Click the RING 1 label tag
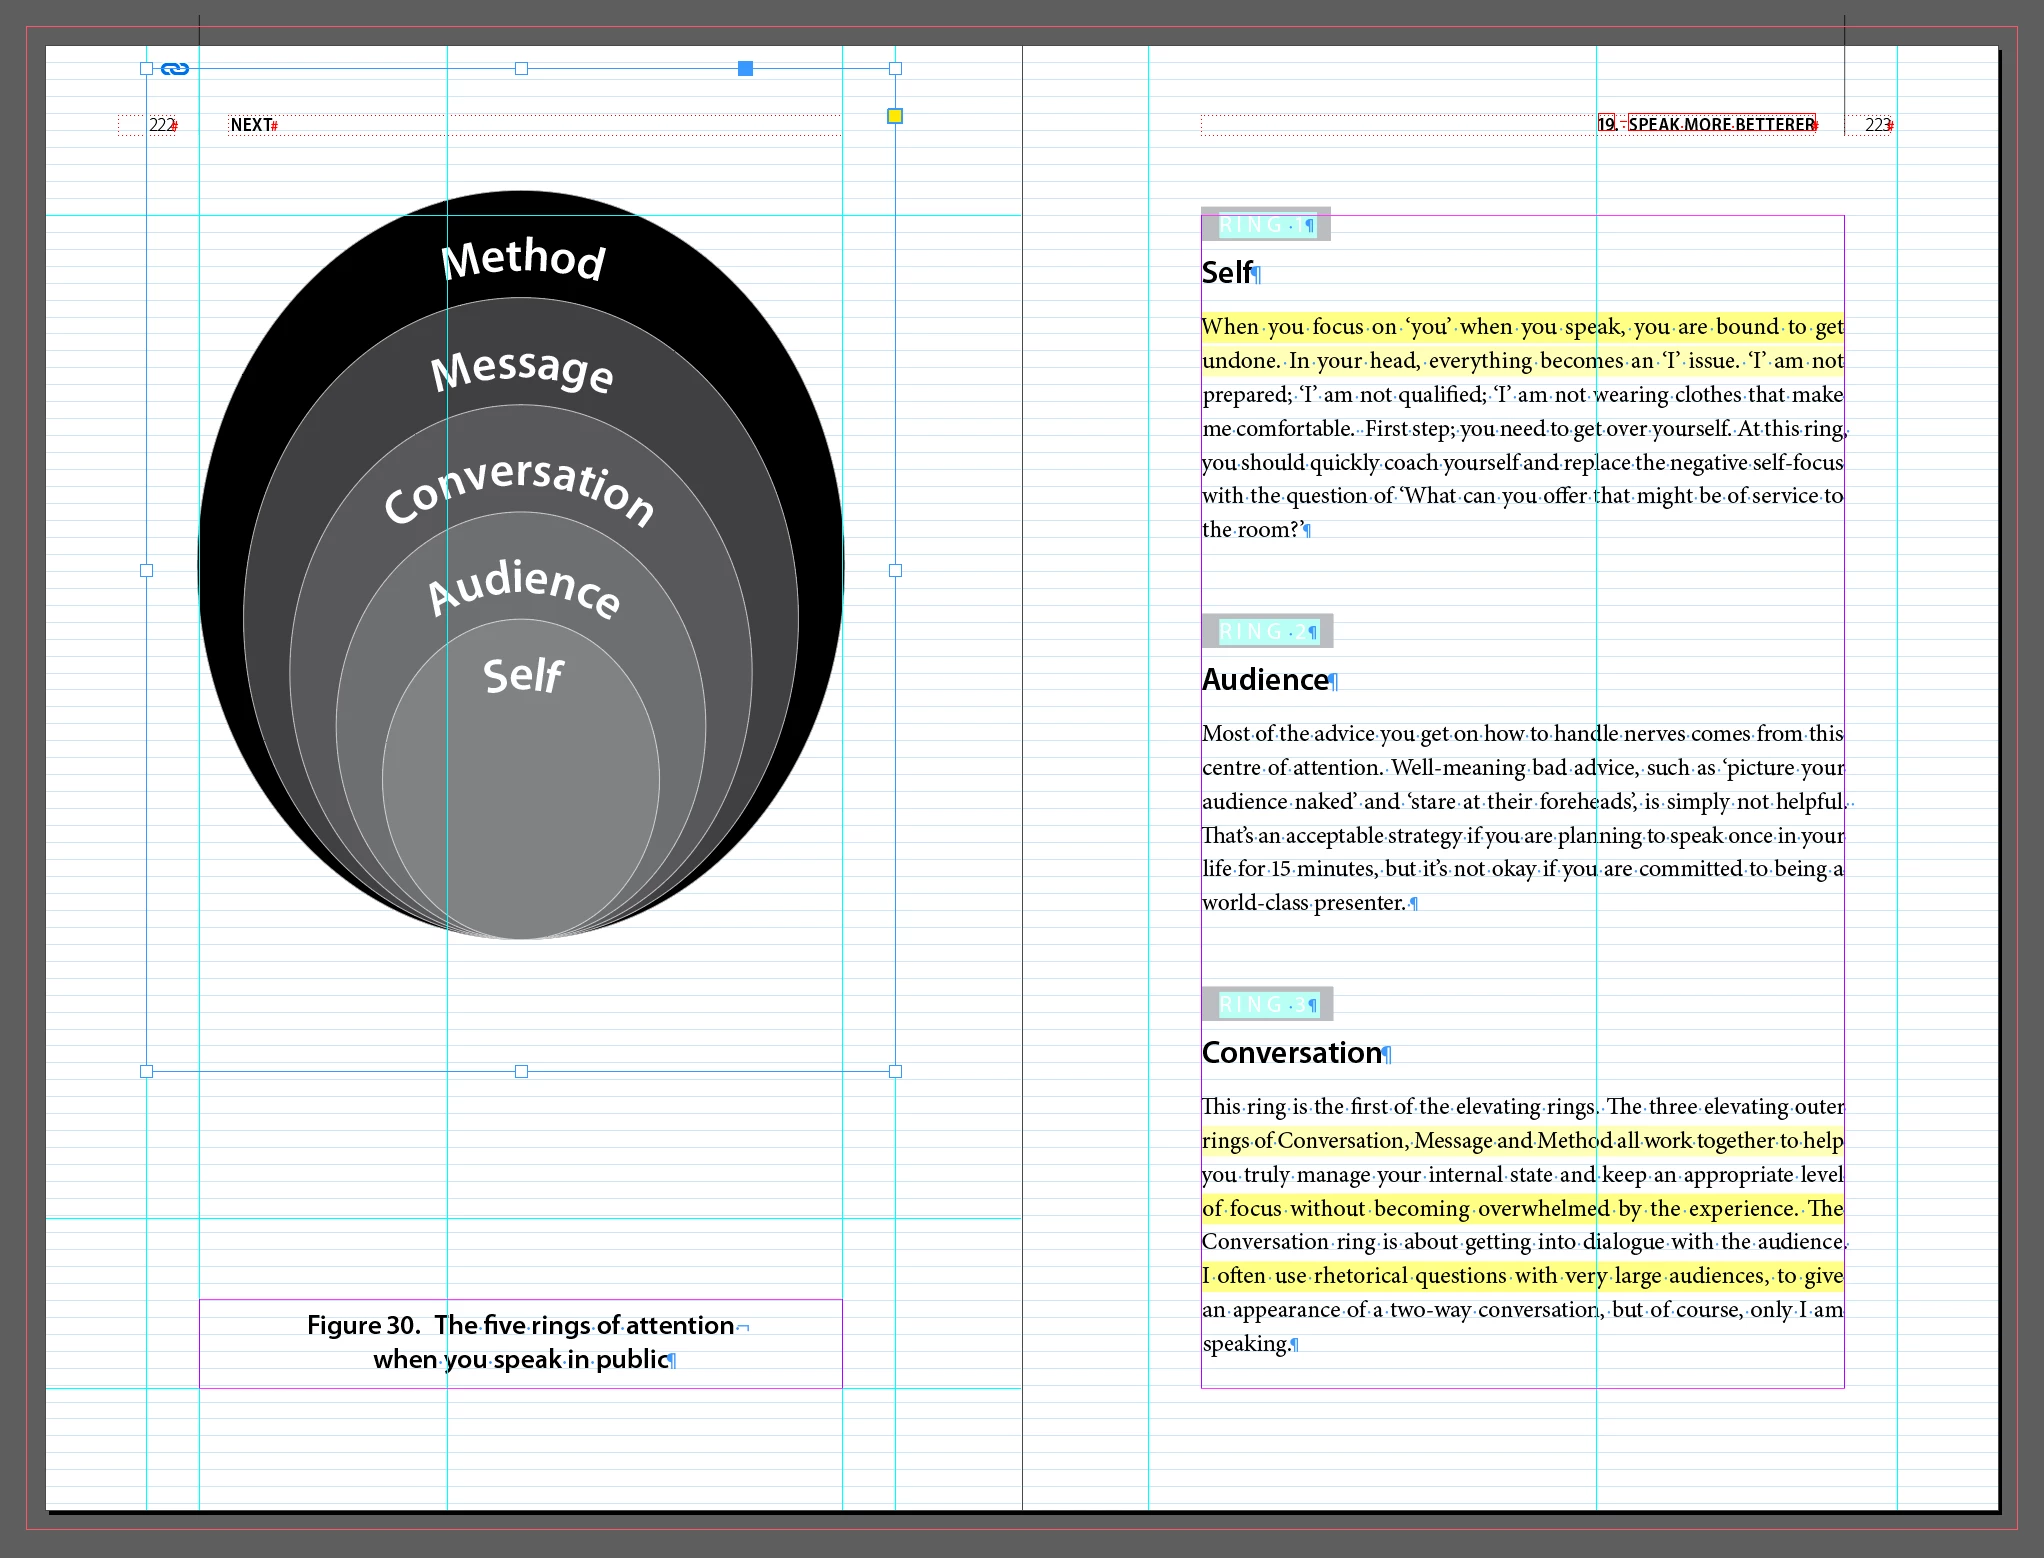The image size is (2044, 1558). pyautogui.click(x=1265, y=225)
